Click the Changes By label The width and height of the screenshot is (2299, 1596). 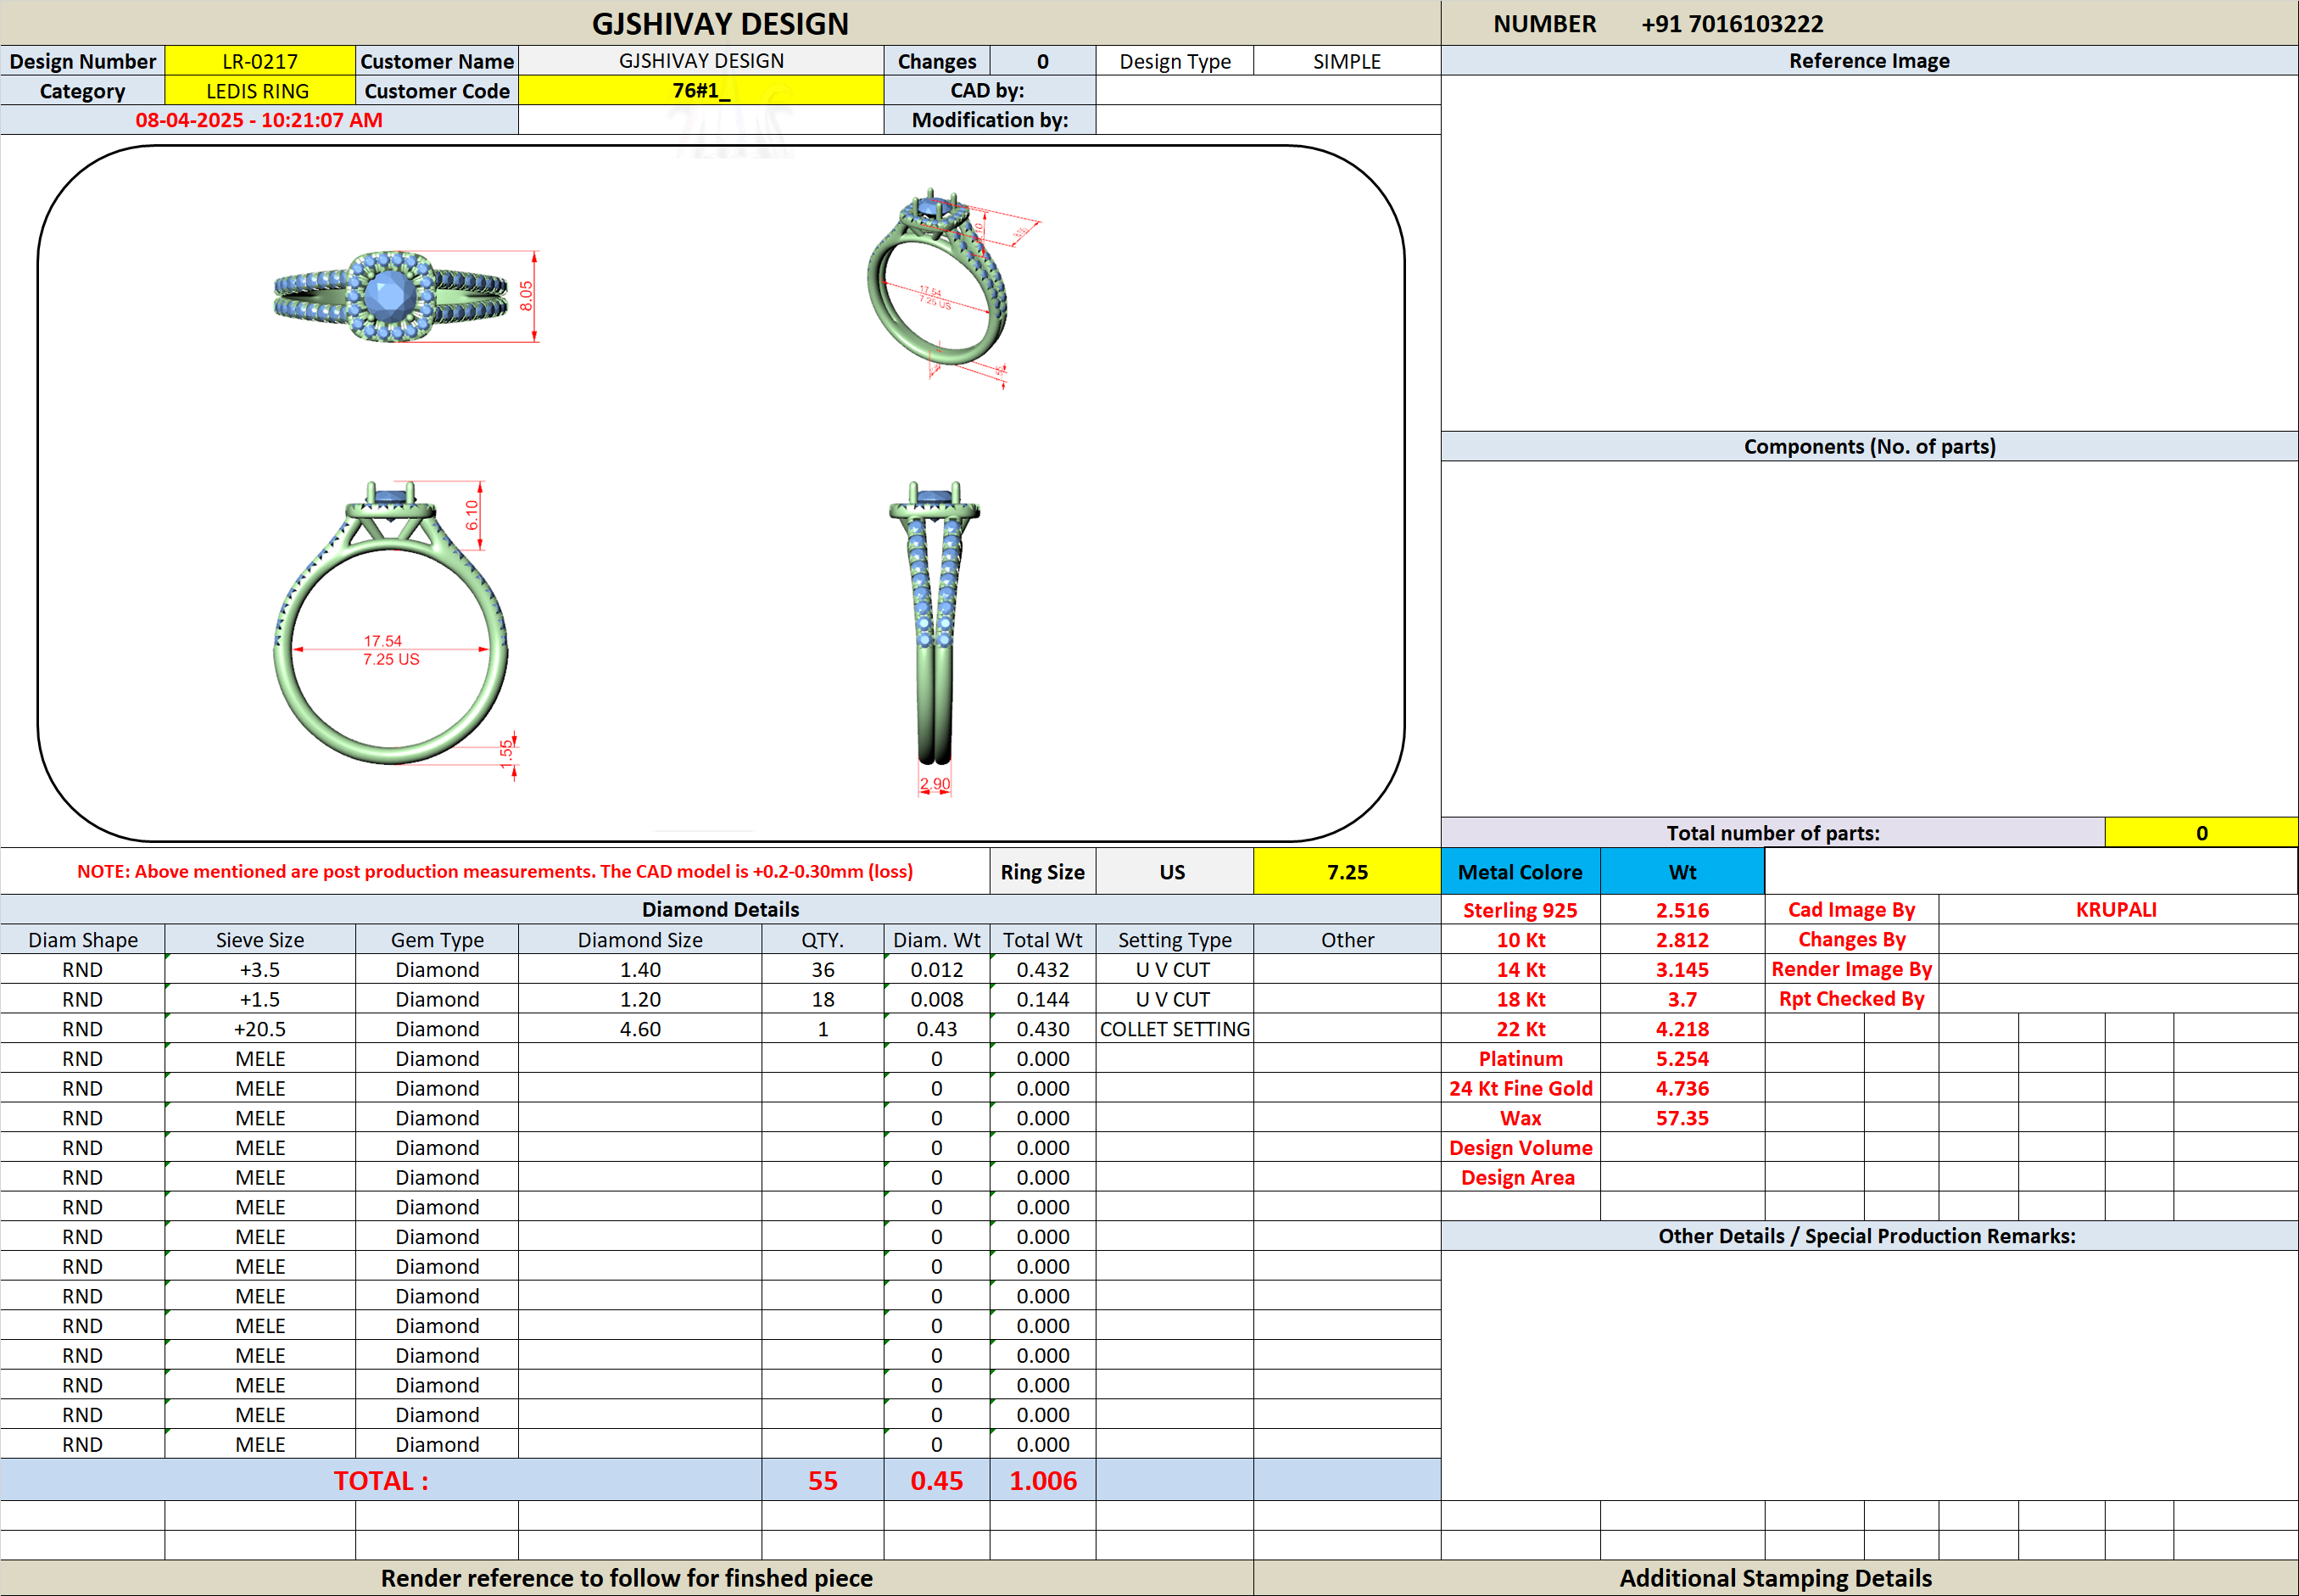[1851, 940]
